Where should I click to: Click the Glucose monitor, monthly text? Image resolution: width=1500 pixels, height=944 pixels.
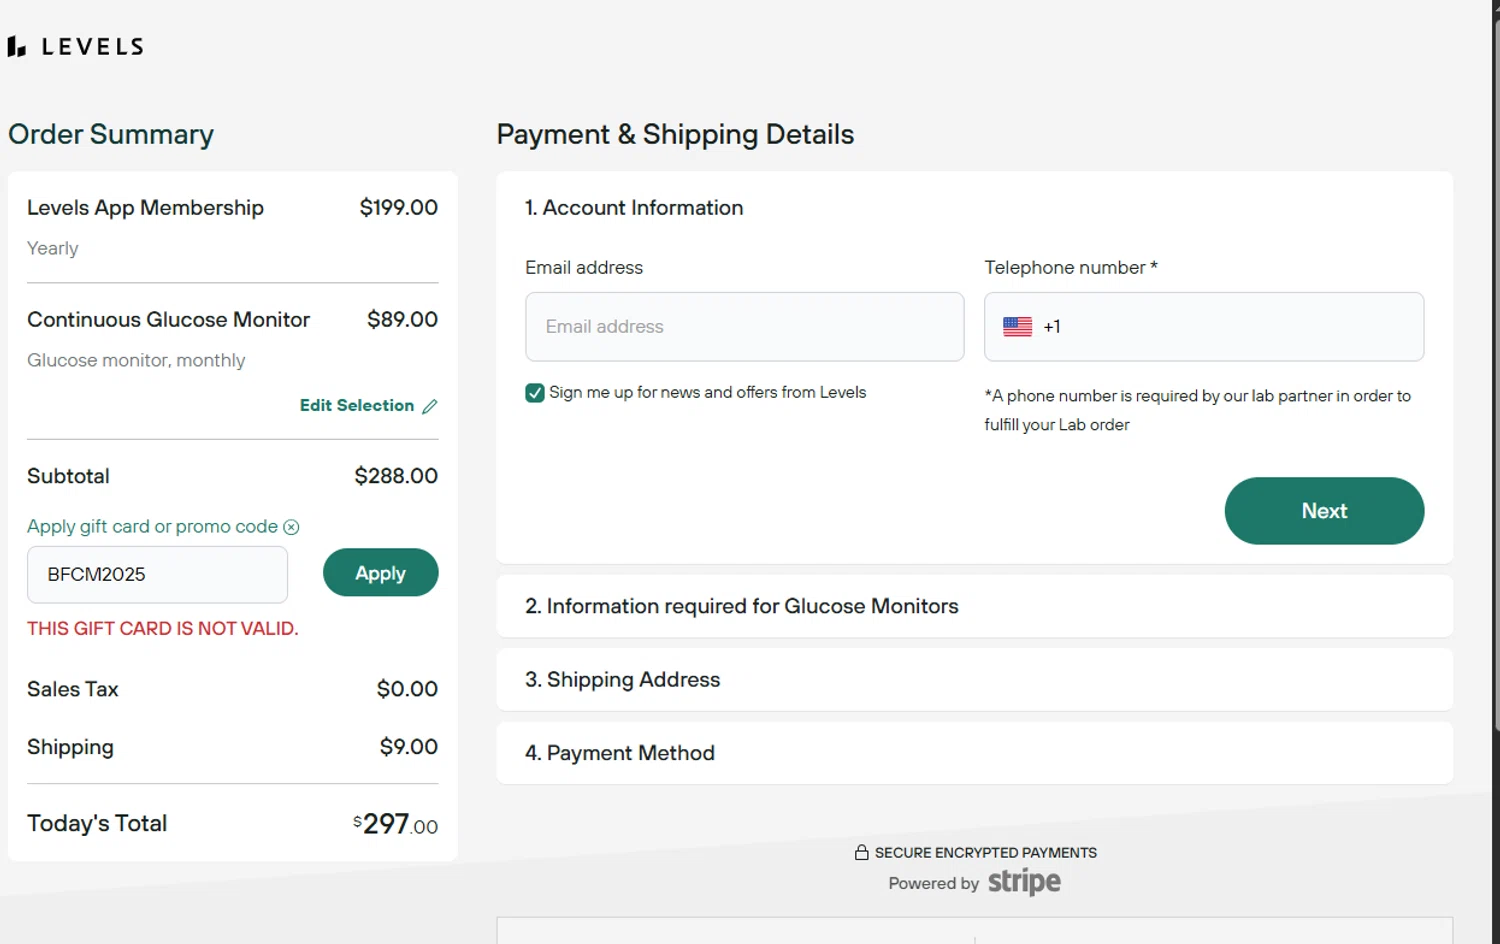click(136, 361)
